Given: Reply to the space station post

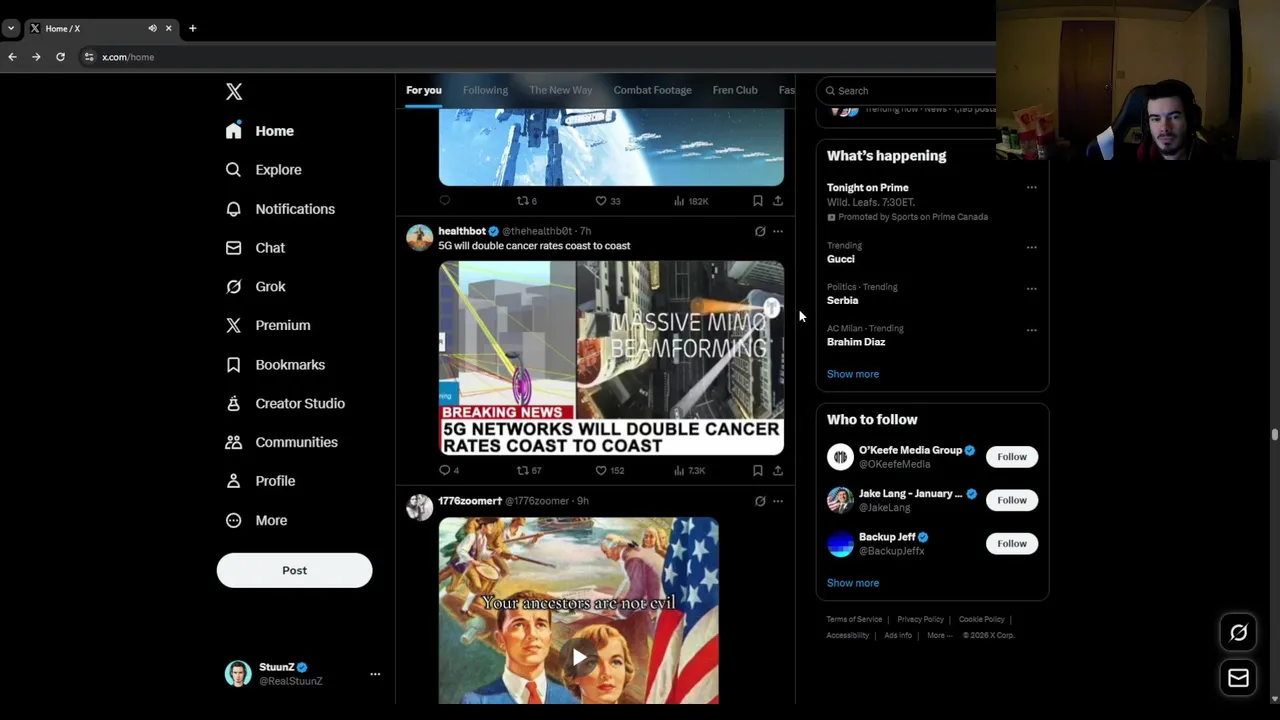Looking at the screenshot, I should [x=445, y=201].
